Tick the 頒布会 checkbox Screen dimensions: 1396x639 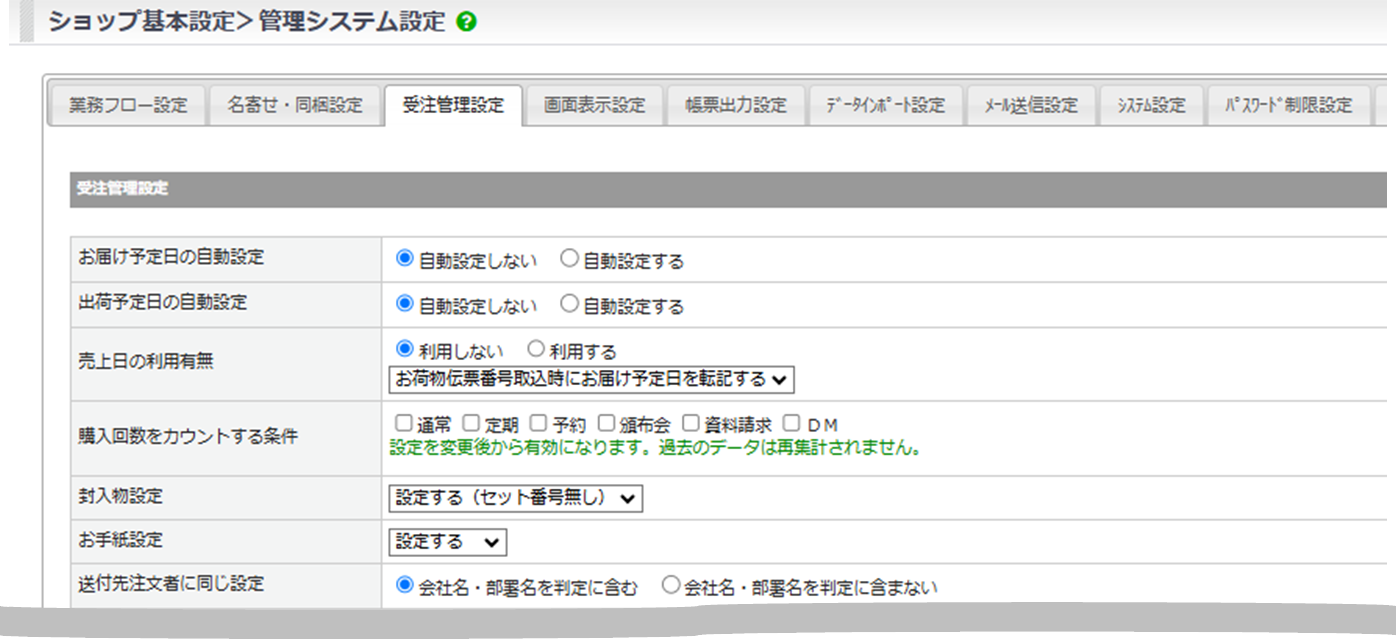(x=605, y=423)
